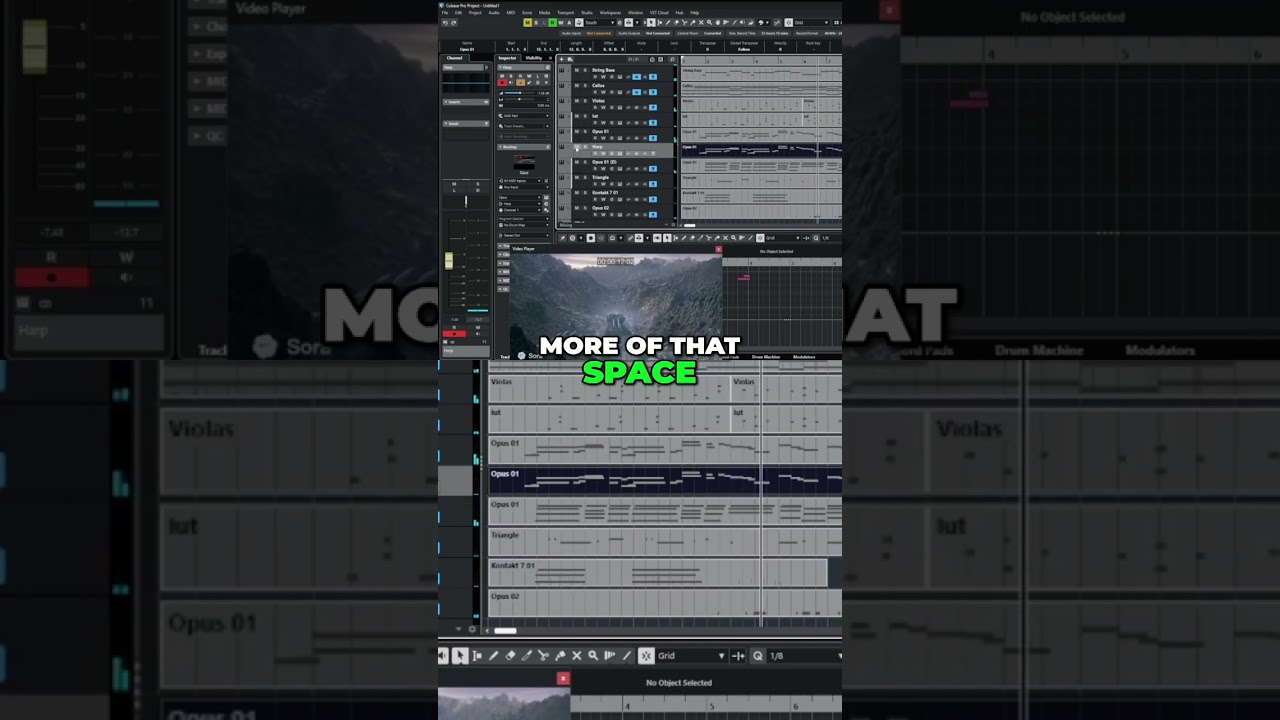Open the Drum Machine lower zone tab
The image size is (1280, 720).
pos(765,356)
